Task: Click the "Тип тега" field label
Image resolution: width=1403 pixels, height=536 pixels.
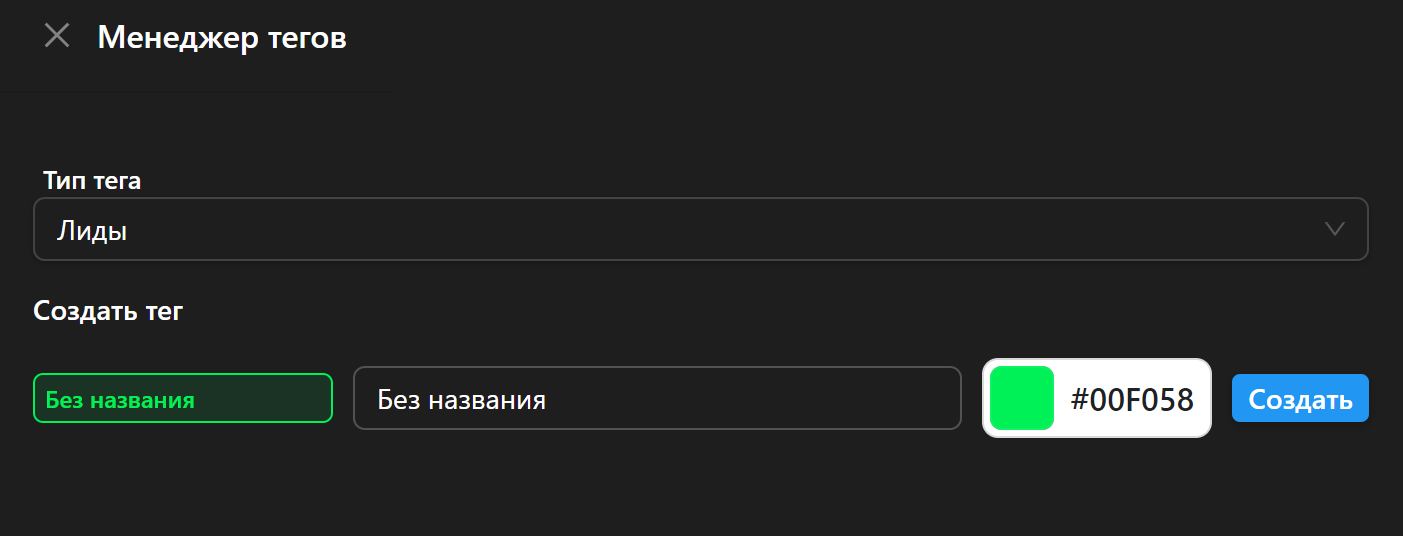Action: (92, 181)
